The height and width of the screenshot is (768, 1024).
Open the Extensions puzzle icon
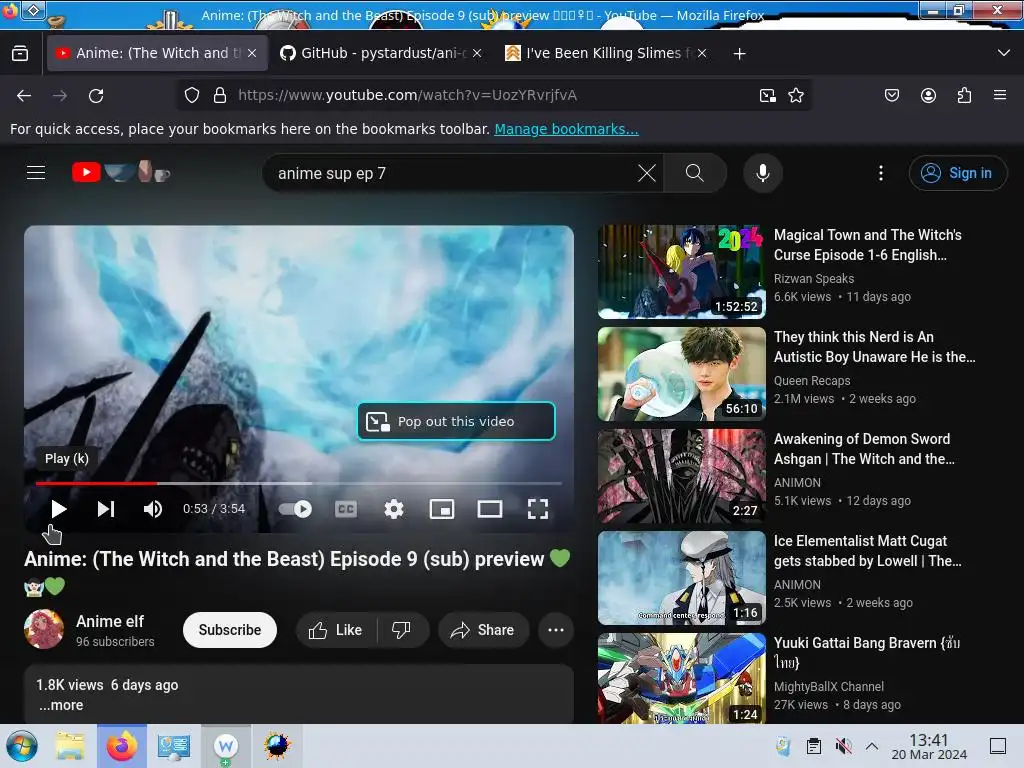click(x=964, y=95)
